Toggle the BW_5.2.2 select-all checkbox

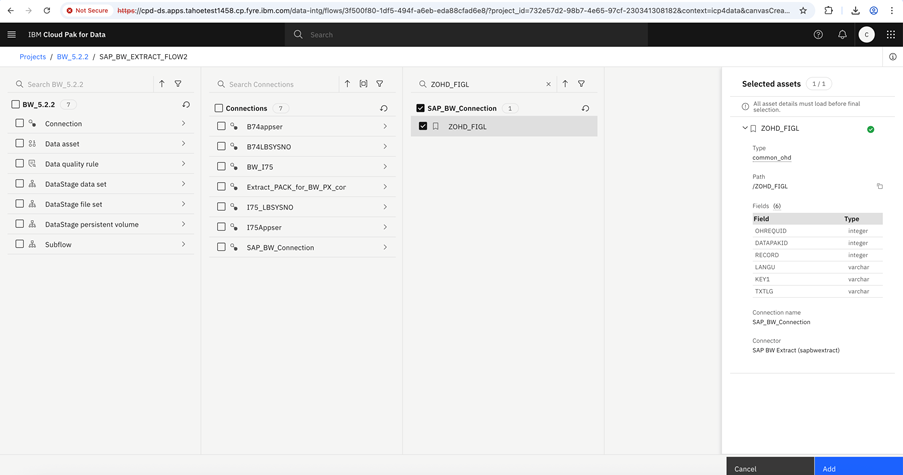(16, 104)
